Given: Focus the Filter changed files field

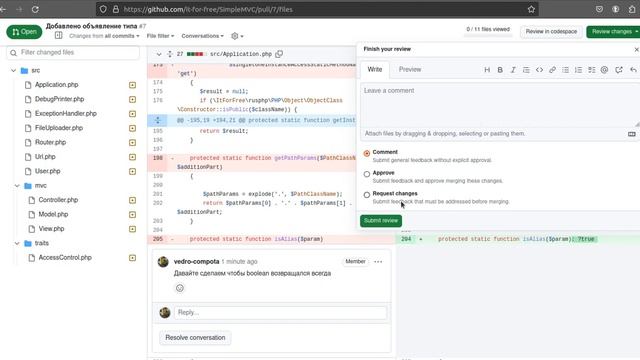Looking at the screenshot, I should 73,53.
